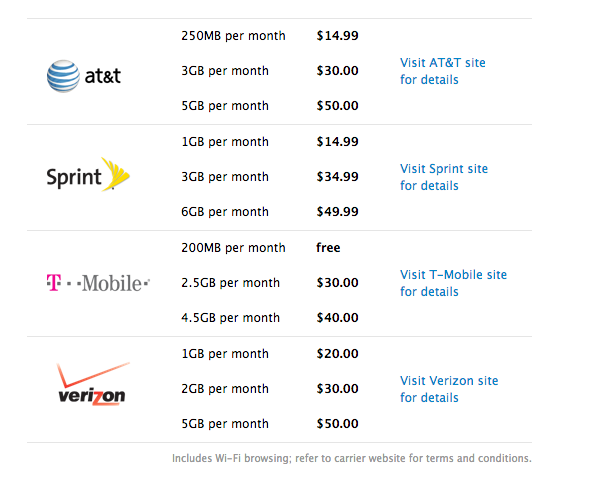Open Visit AT&T site for details link
The height and width of the screenshot is (480, 596).
point(442,71)
